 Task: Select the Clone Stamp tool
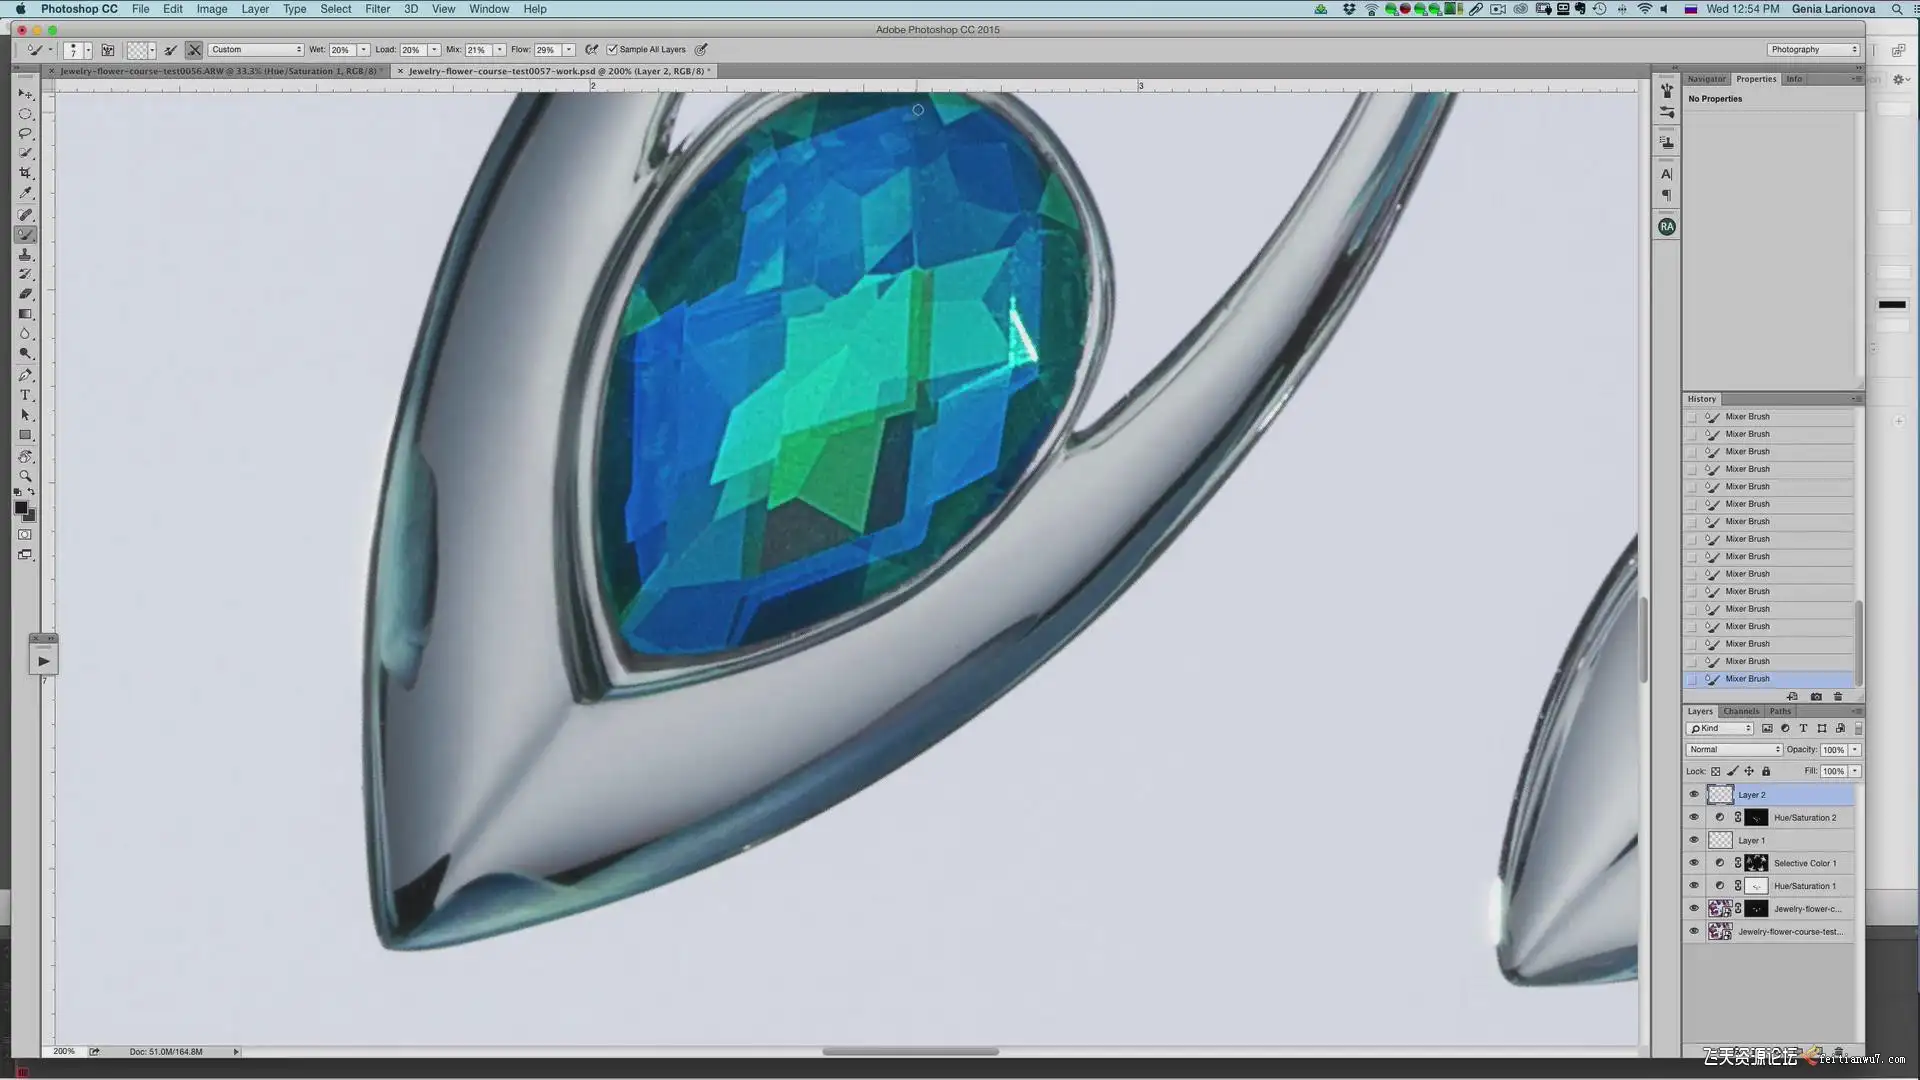[x=25, y=254]
